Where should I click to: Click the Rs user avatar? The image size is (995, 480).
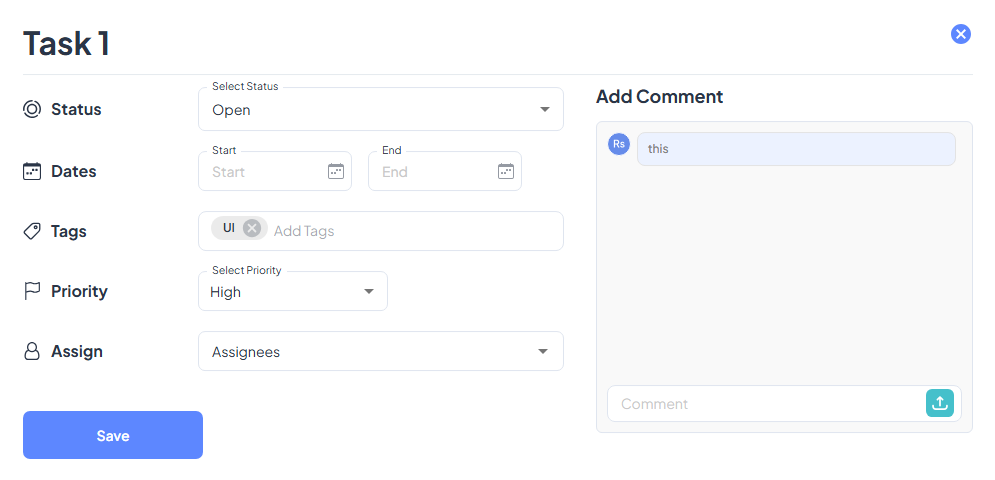pyautogui.click(x=619, y=144)
